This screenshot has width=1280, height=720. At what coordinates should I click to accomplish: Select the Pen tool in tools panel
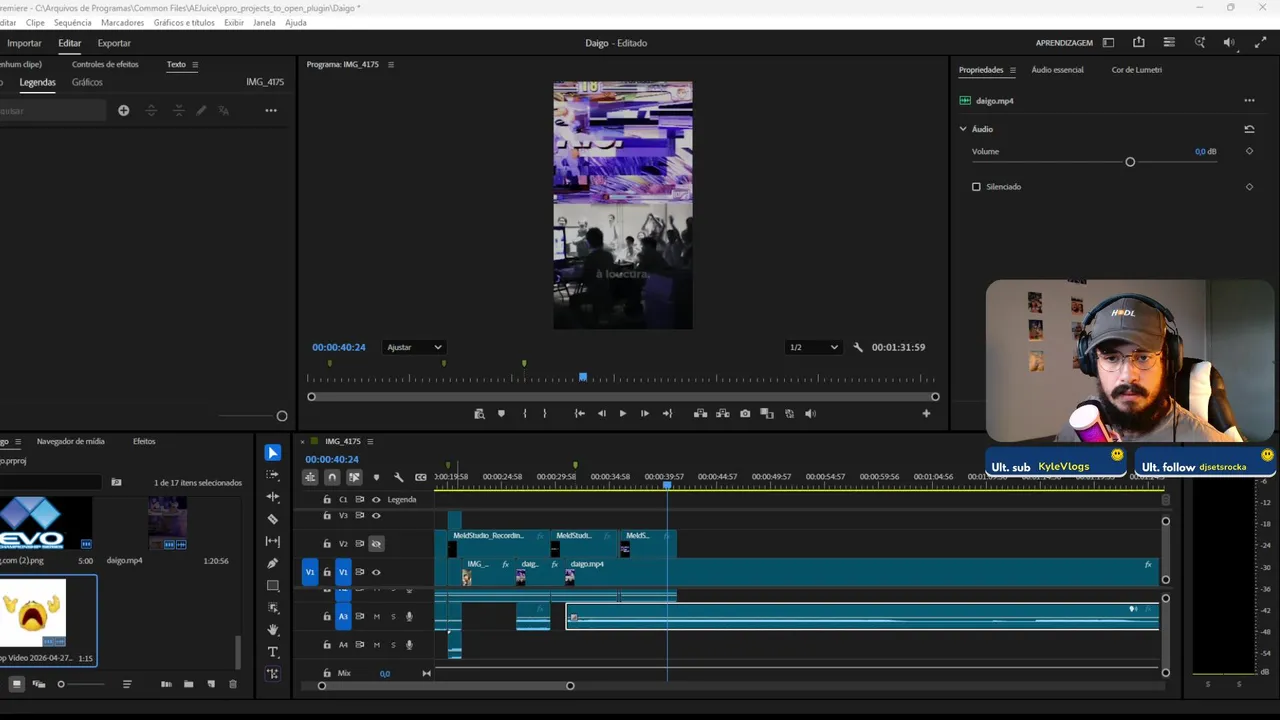pos(273,563)
